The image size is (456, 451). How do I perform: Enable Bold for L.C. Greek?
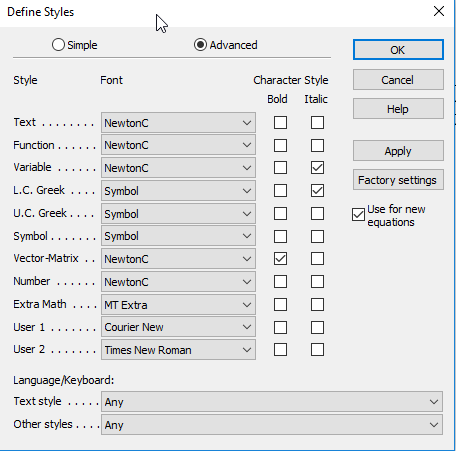280,191
